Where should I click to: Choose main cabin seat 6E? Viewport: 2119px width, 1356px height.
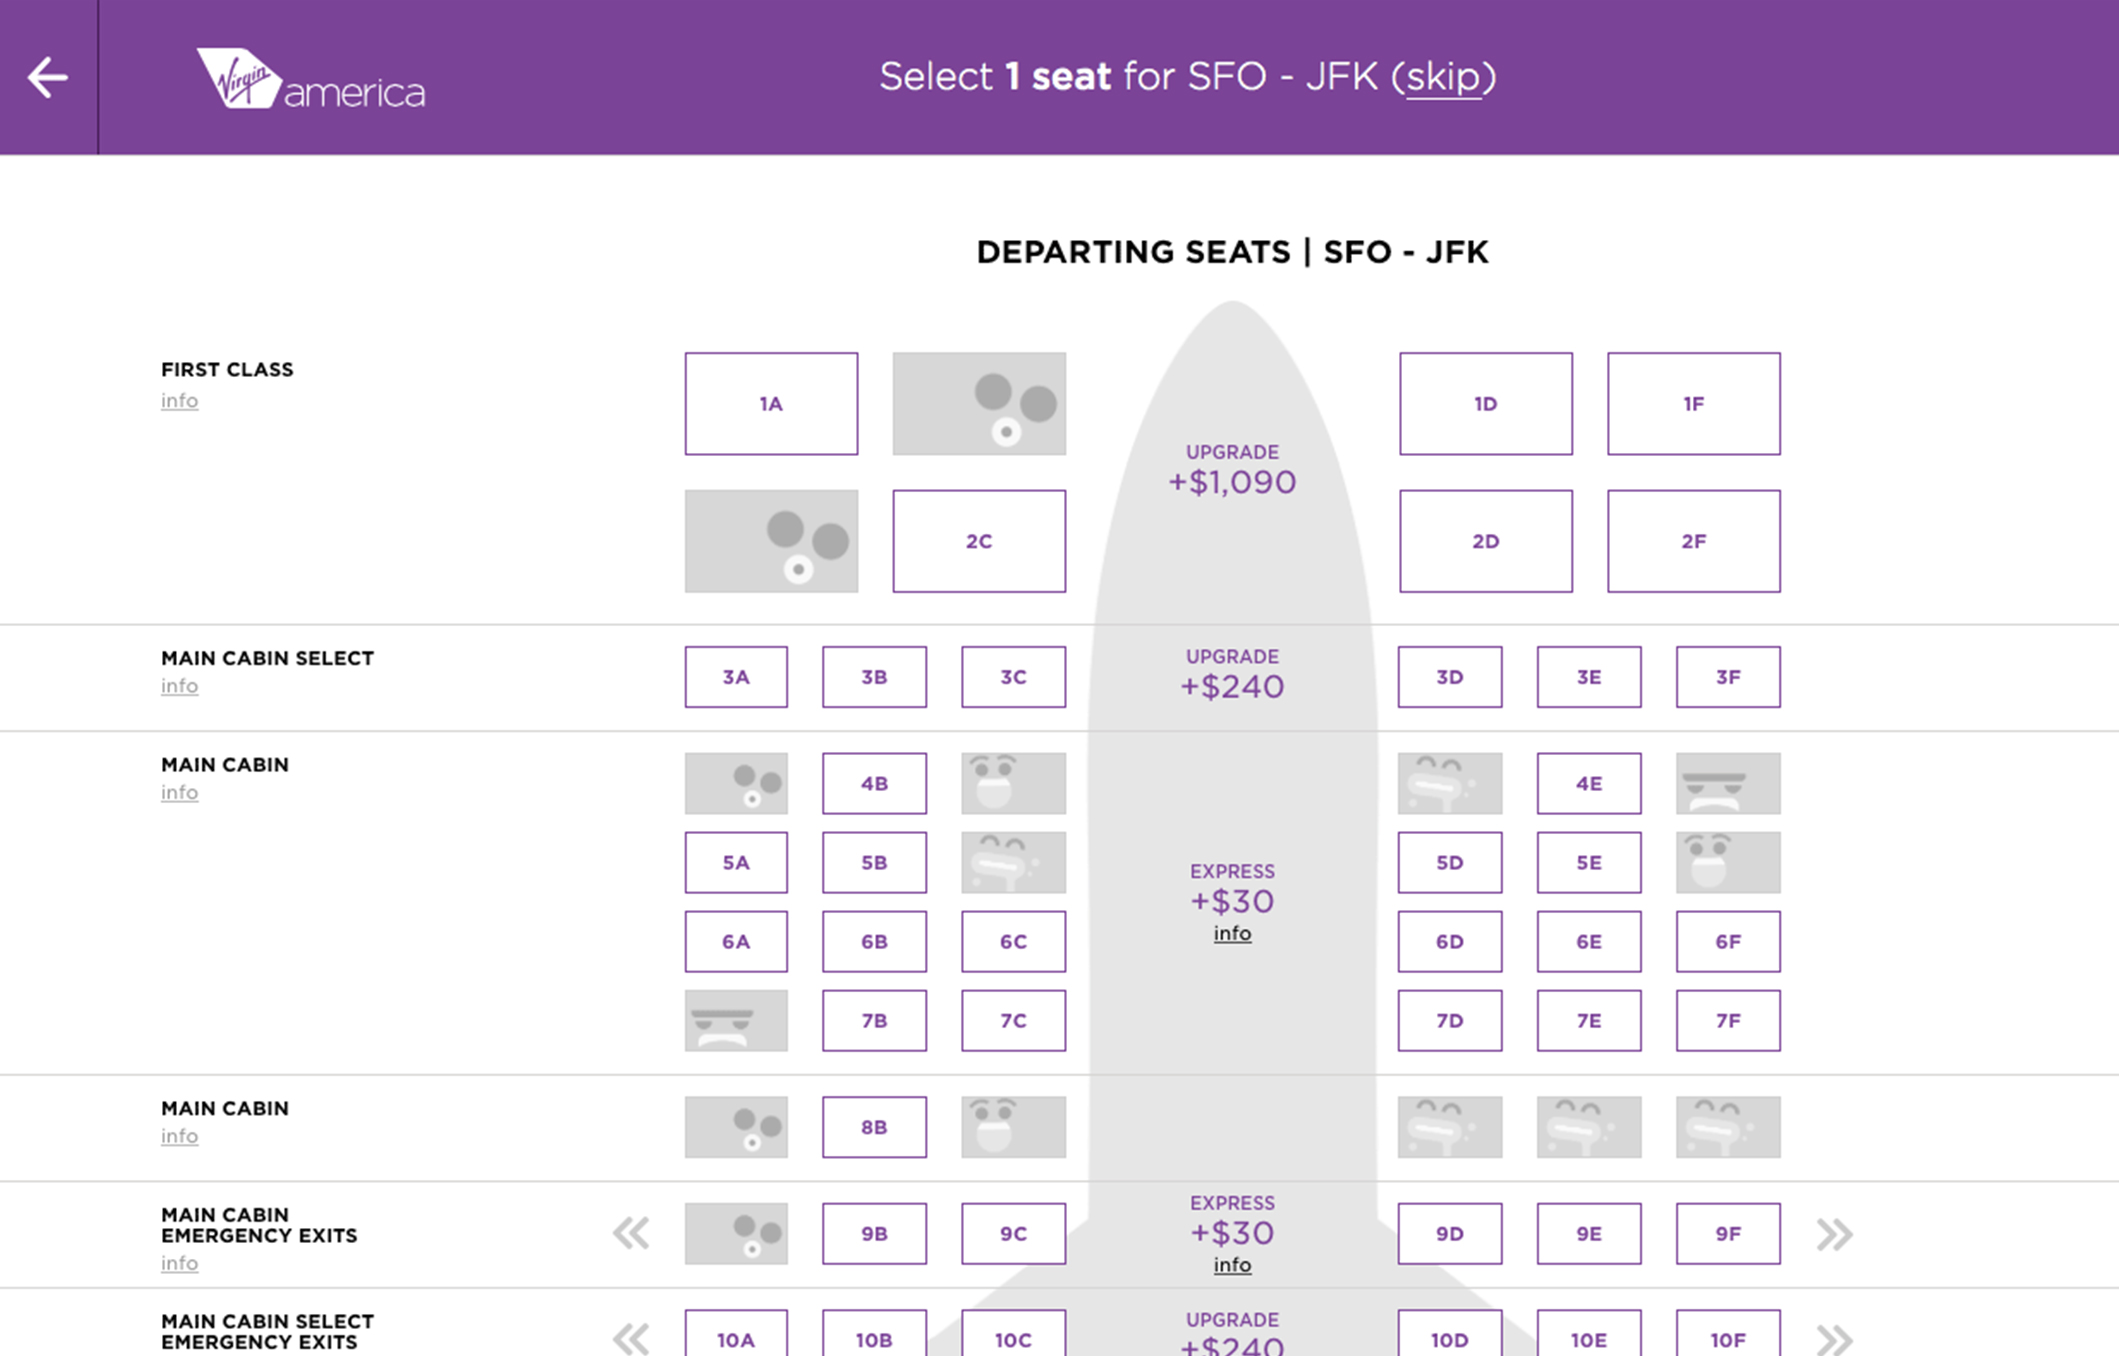click(x=1589, y=941)
